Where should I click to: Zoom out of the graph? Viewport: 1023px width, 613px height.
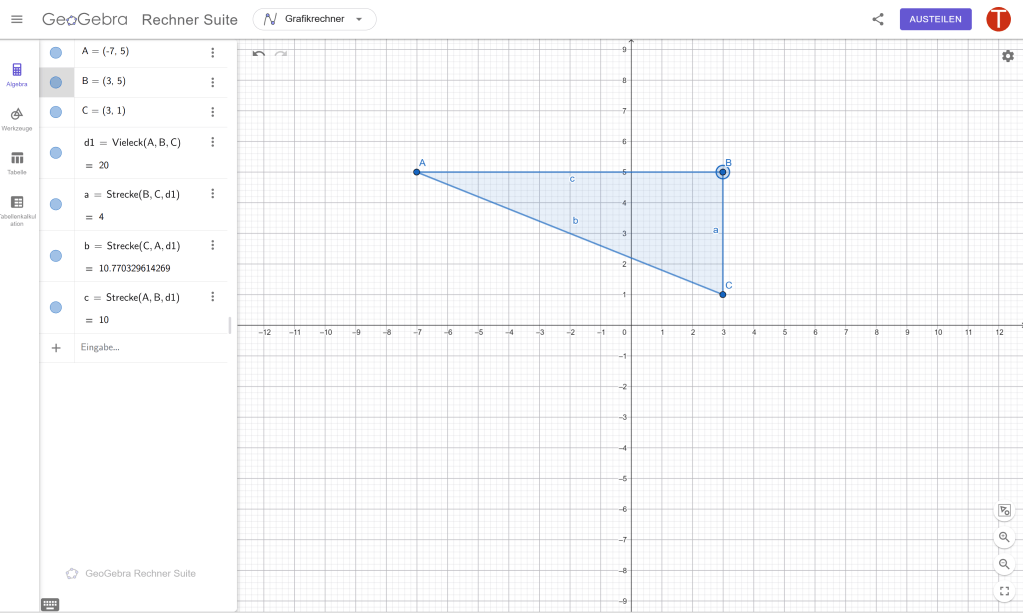1005,564
